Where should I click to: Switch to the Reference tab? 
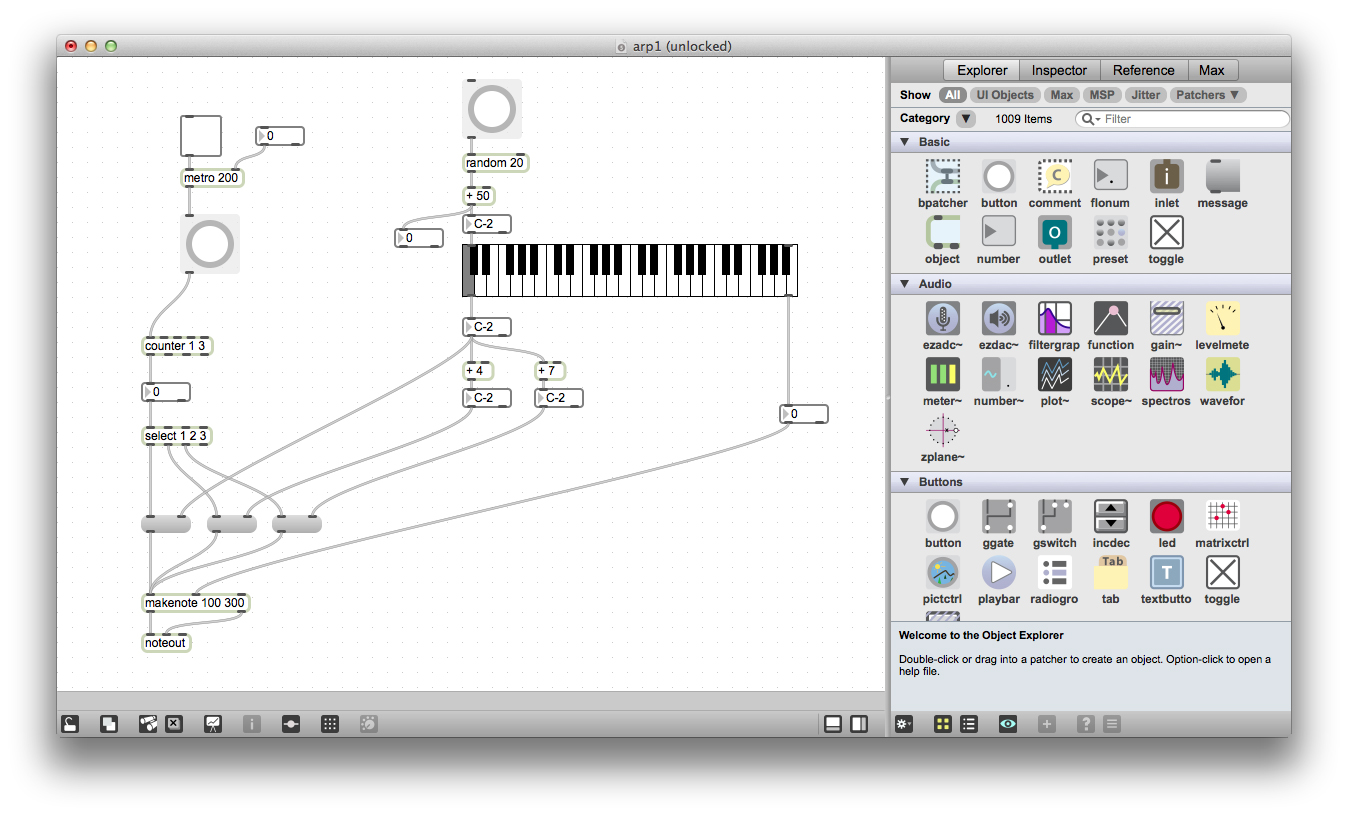[1144, 70]
